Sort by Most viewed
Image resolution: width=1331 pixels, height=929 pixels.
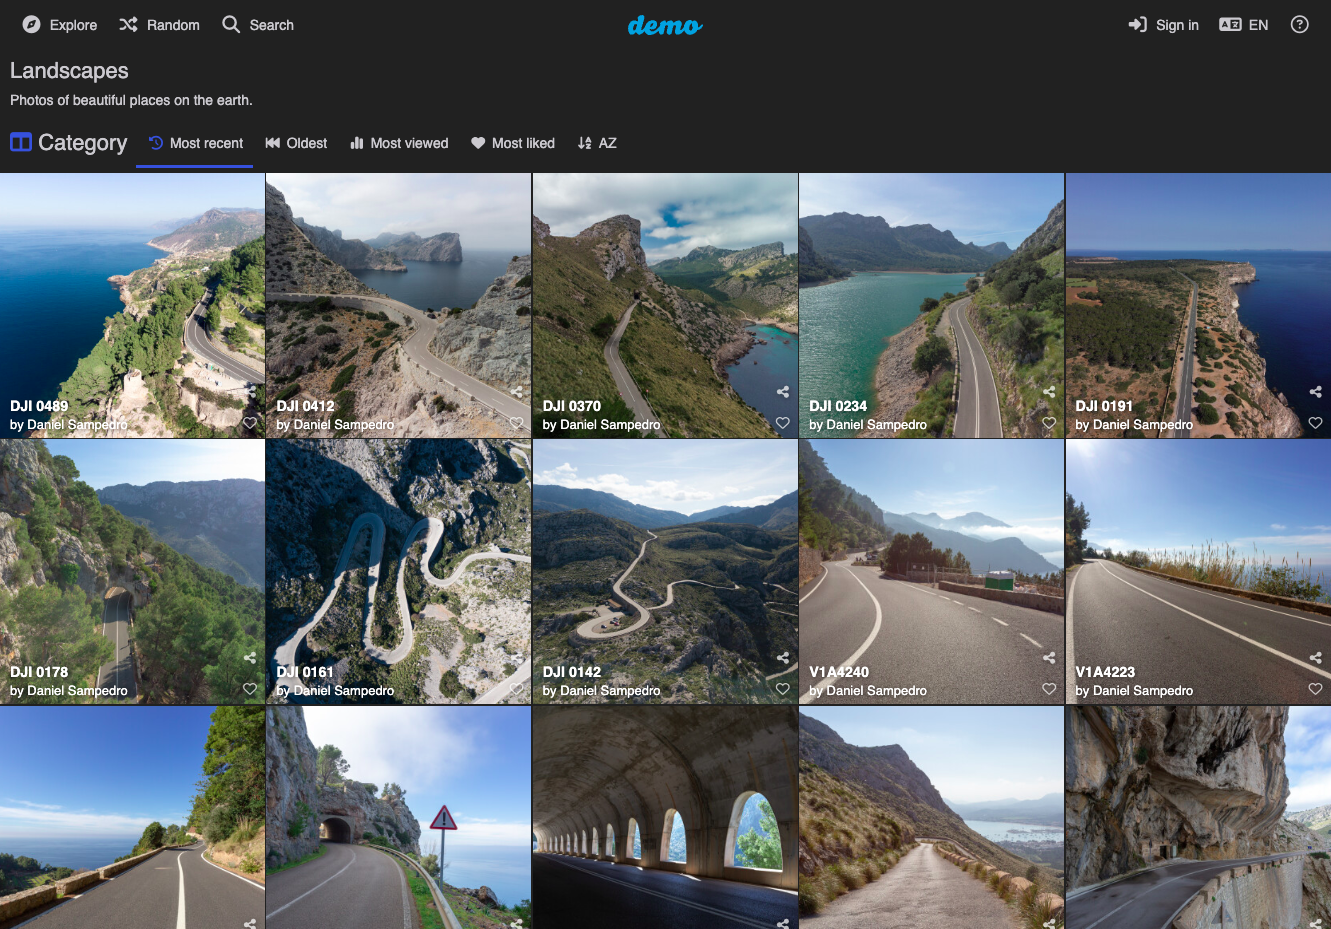399,143
